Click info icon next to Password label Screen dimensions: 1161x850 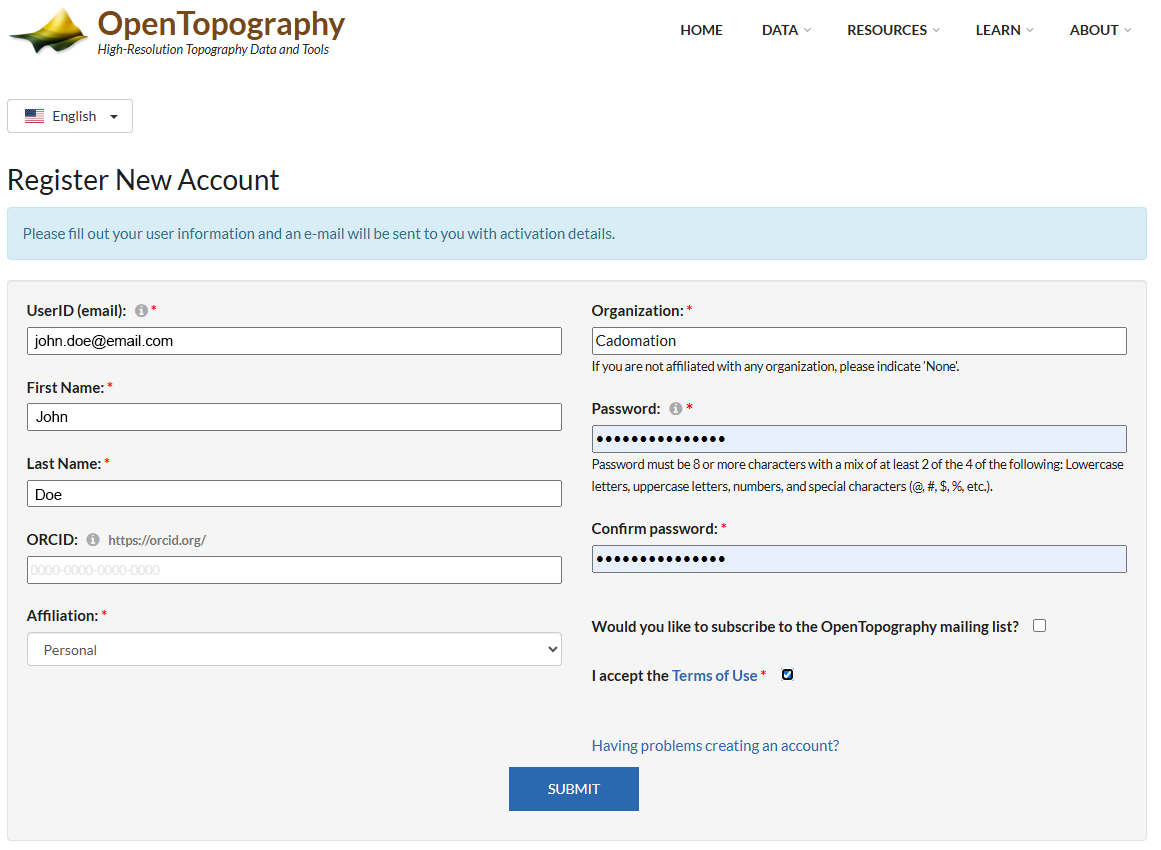point(675,409)
